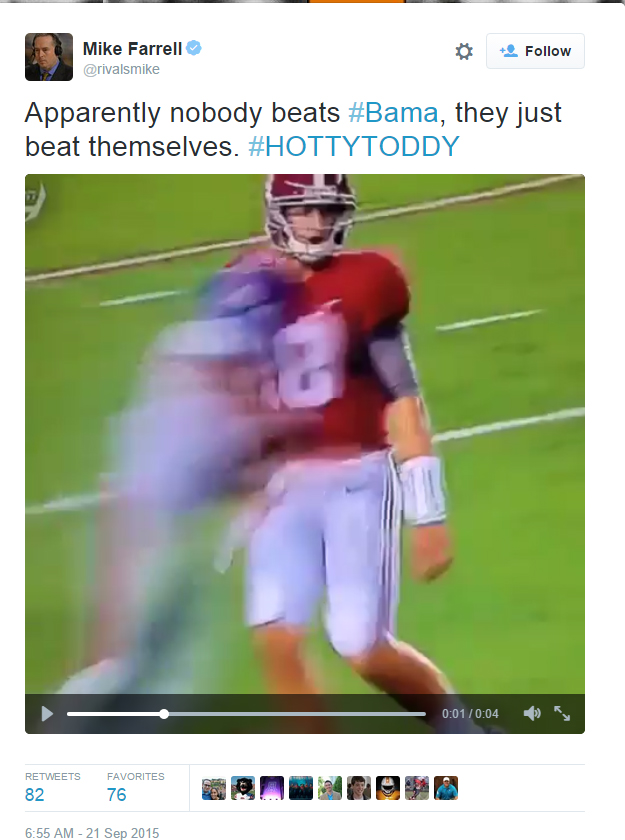625x840 pixels.
Task: Open the @rivalsmike handle
Action: point(121,70)
